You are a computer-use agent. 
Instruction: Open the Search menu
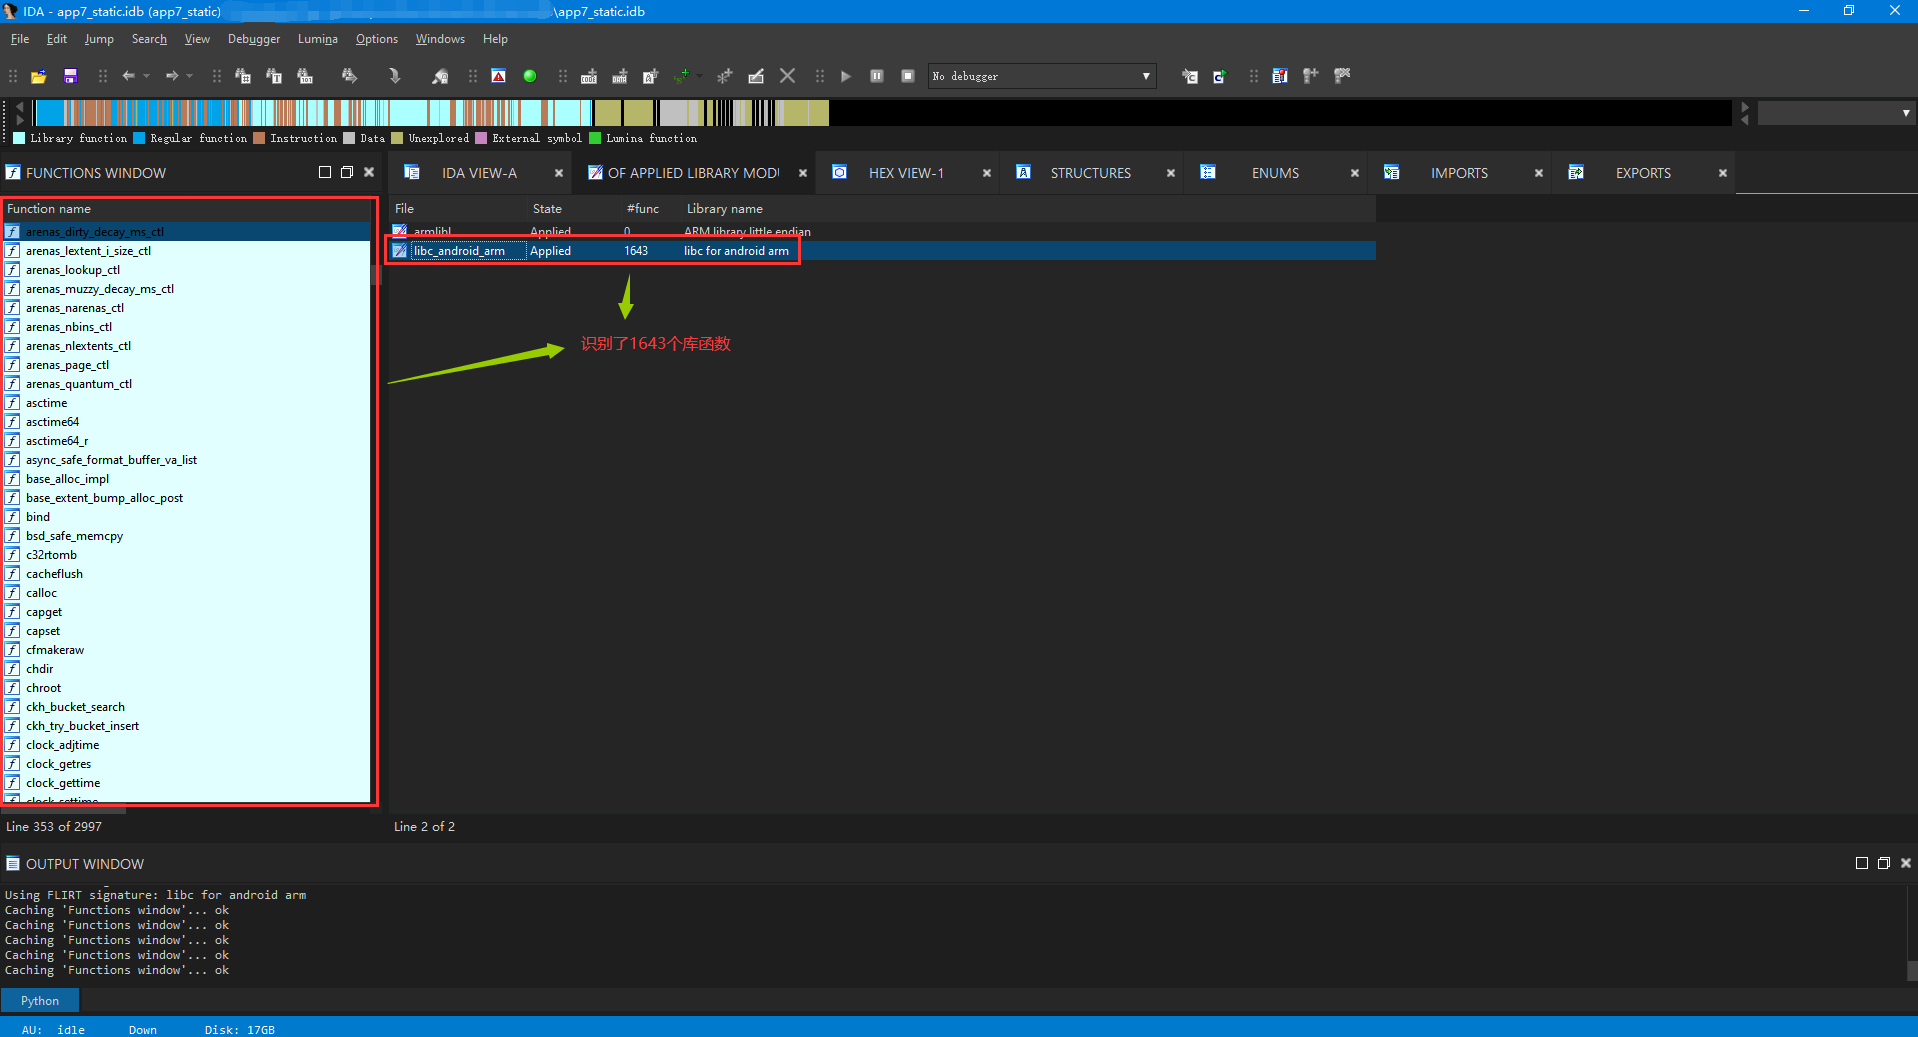(149, 39)
